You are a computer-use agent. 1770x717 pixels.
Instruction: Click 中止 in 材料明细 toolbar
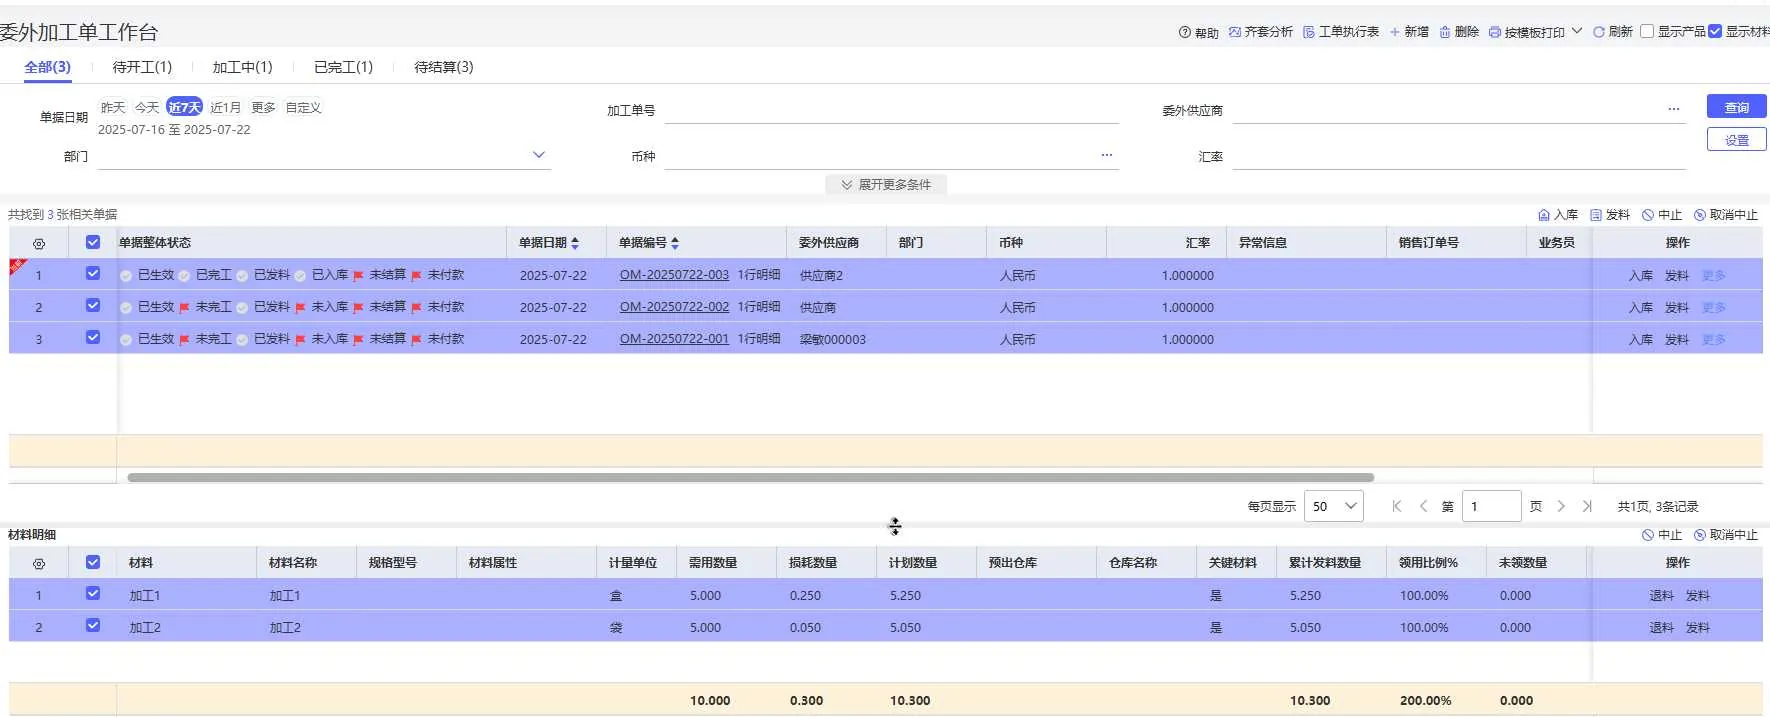pos(1662,535)
